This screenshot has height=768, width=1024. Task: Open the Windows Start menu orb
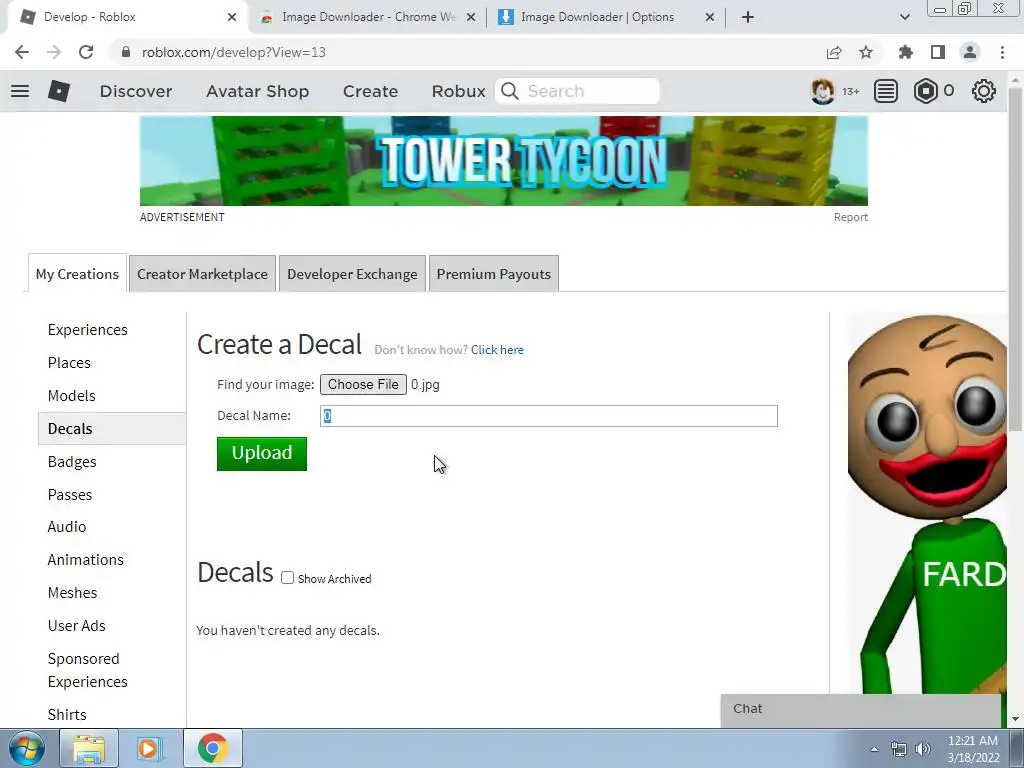pos(27,748)
